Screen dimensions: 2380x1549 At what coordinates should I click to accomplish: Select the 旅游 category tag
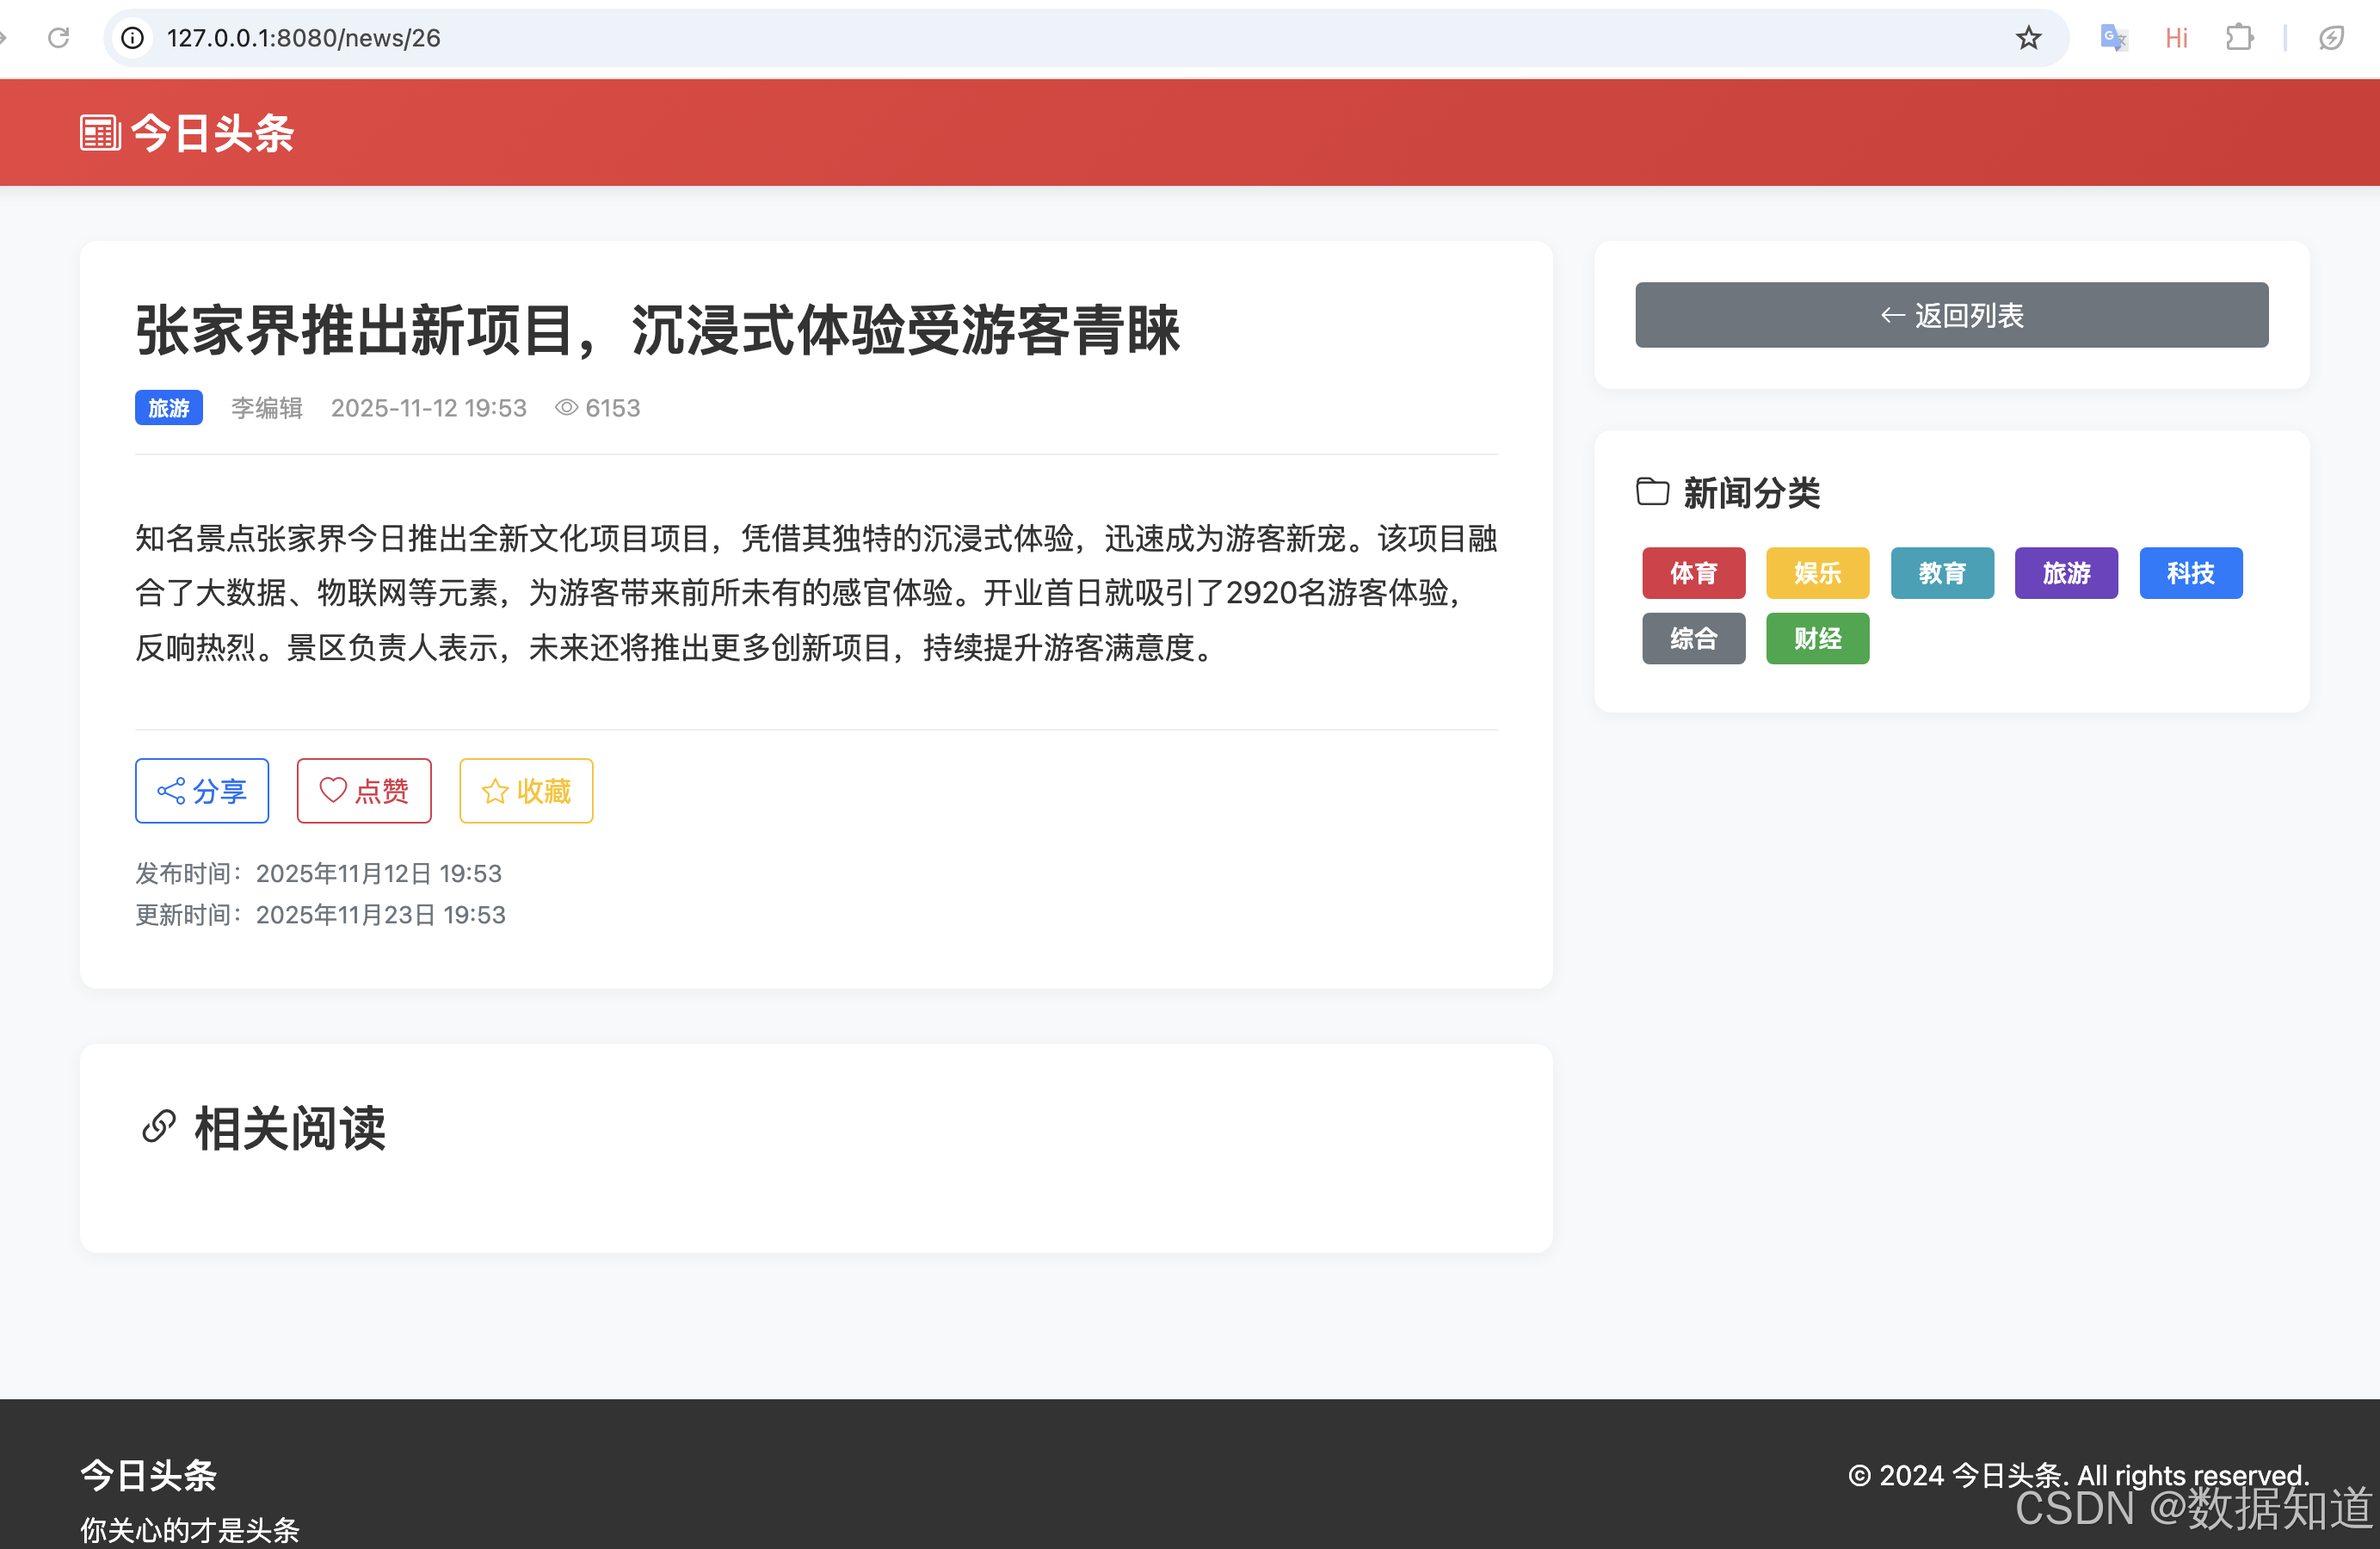coord(2066,573)
